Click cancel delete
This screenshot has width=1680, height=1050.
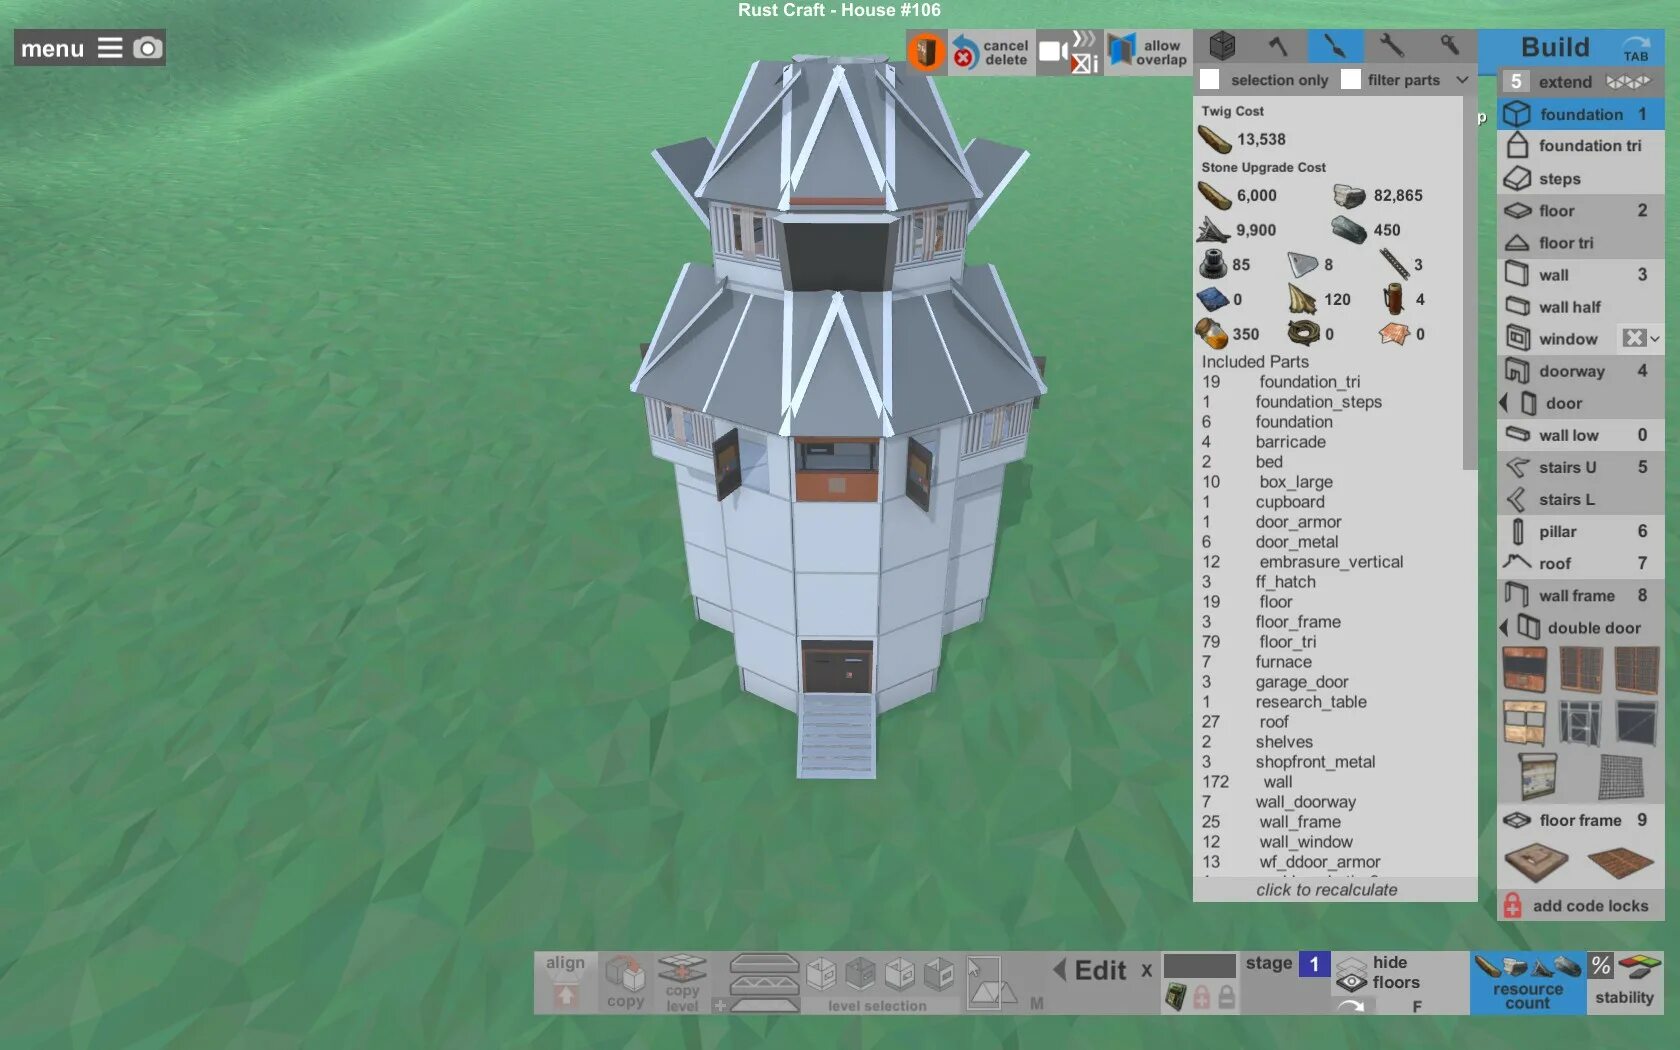click(x=990, y=52)
